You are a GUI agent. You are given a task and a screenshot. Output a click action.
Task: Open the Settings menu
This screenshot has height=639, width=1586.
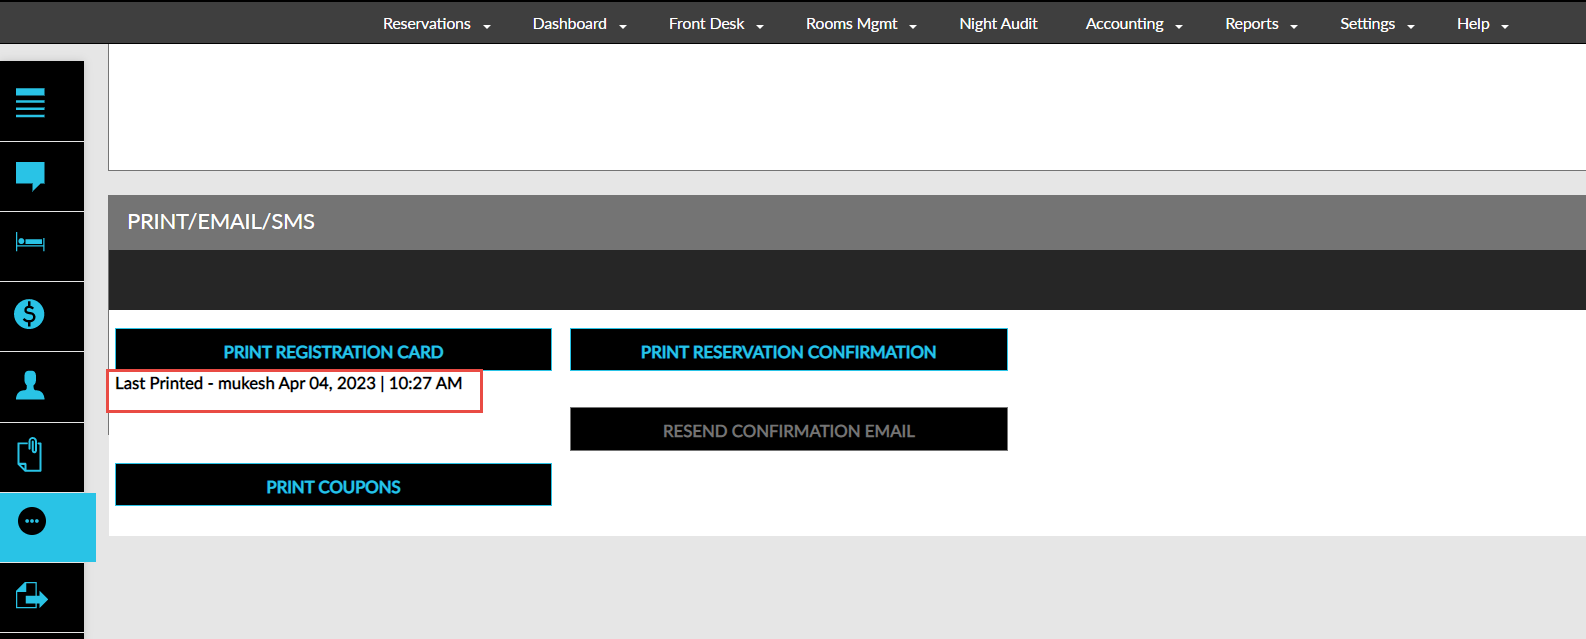[1377, 24]
